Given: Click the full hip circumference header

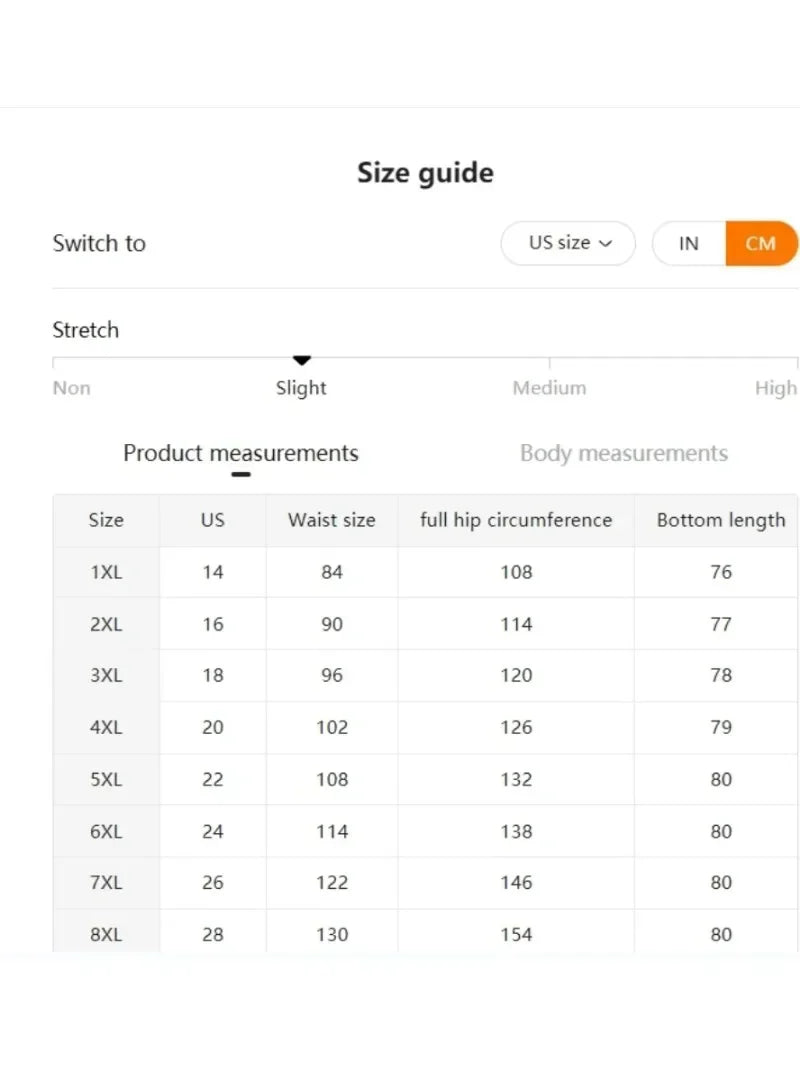Looking at the screenshot, I should [516, 520].
